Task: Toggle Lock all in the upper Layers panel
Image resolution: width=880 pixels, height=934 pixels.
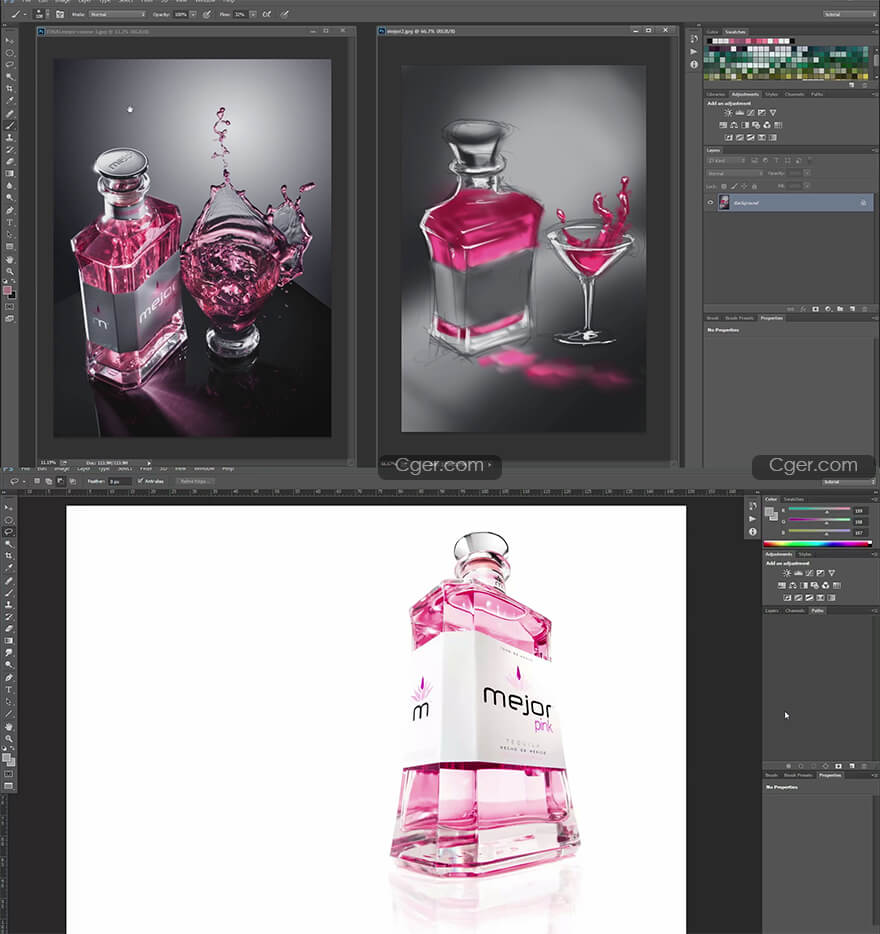Action: 754,186
